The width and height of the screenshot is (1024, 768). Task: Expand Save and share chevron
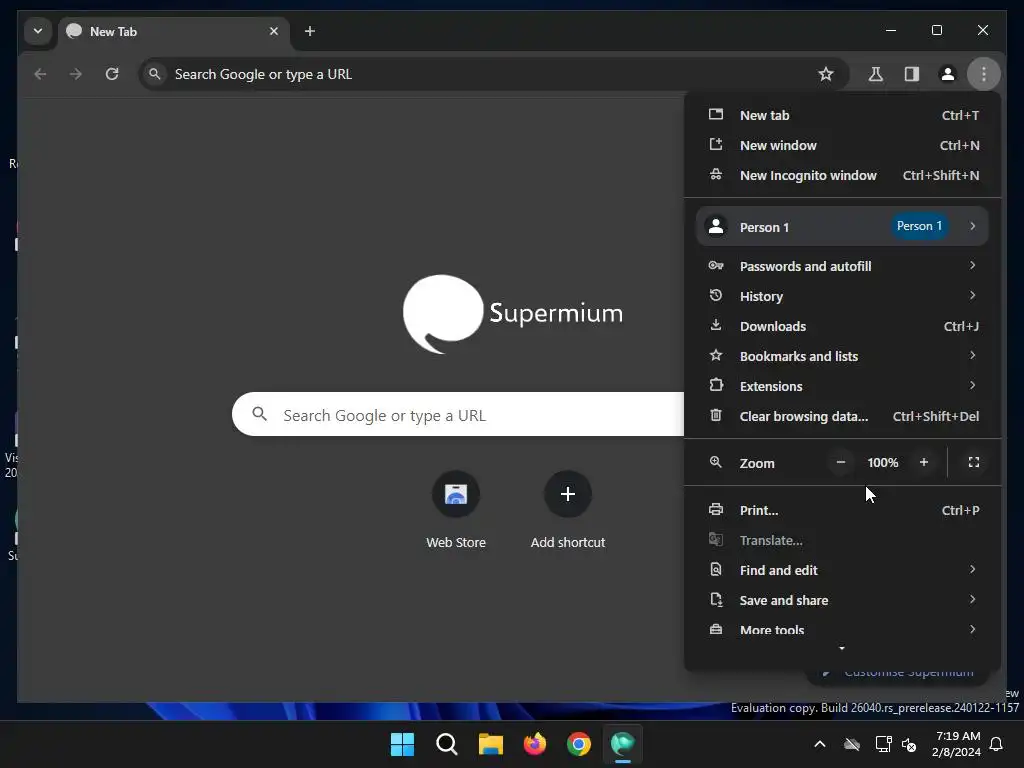coord(972,600)
